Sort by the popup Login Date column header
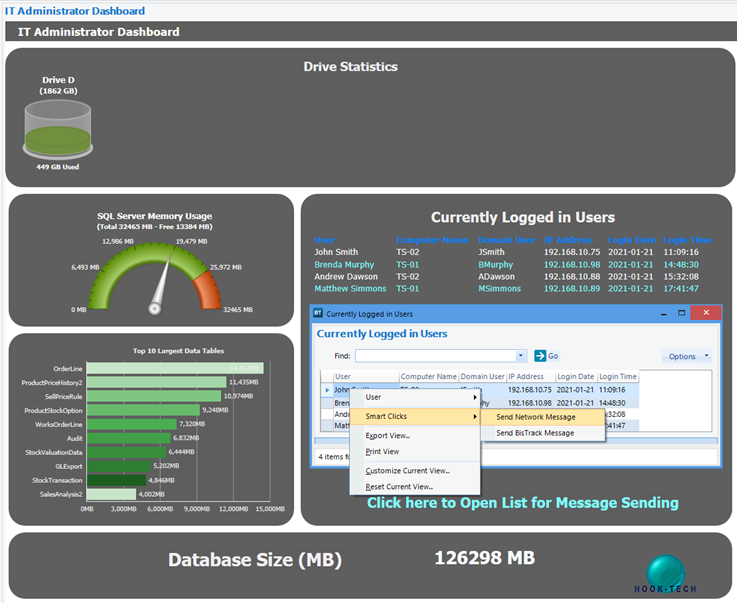737x603 pixels. (576, 376)
